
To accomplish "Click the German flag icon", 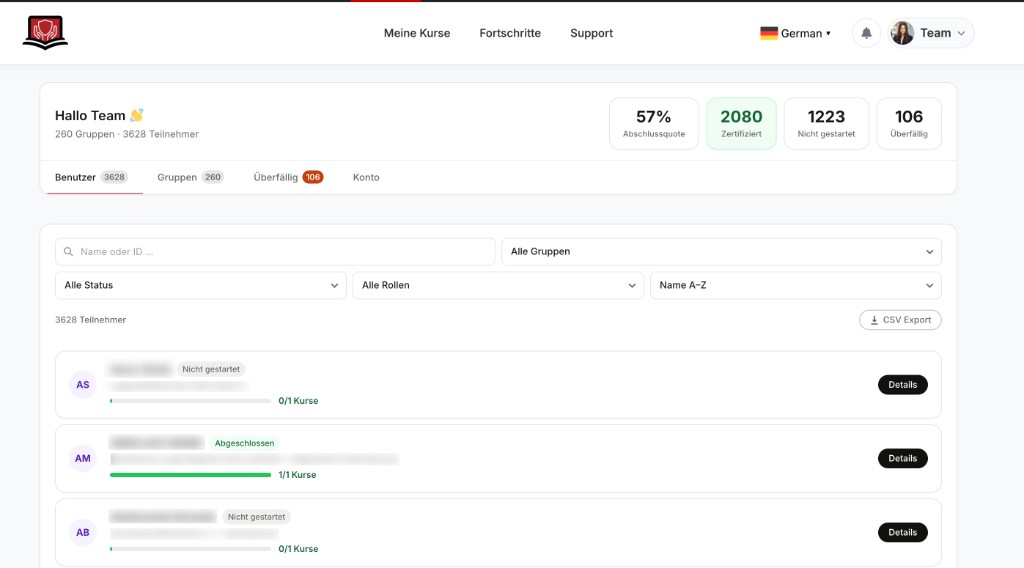I will (x=769, y=33).
